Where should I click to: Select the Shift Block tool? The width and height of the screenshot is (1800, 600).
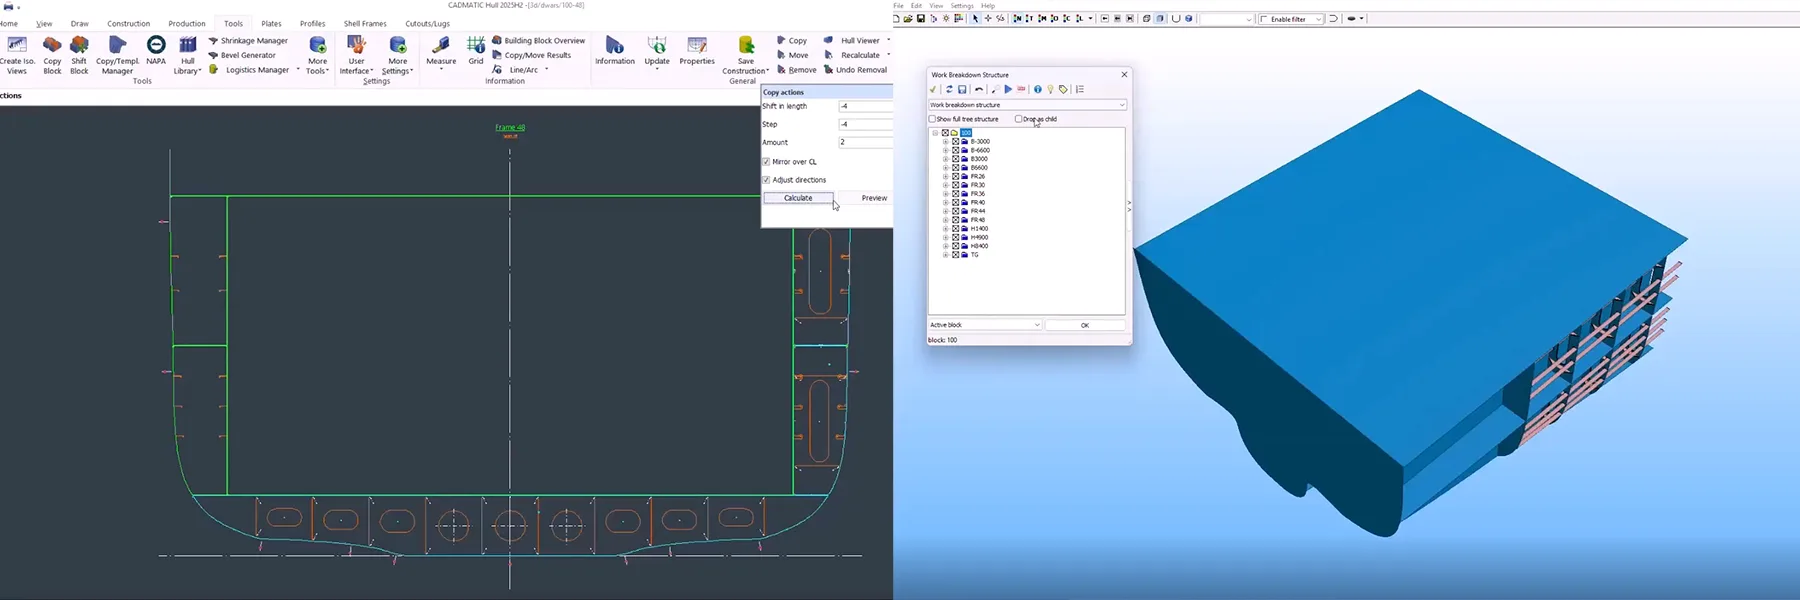coord(79,55)
